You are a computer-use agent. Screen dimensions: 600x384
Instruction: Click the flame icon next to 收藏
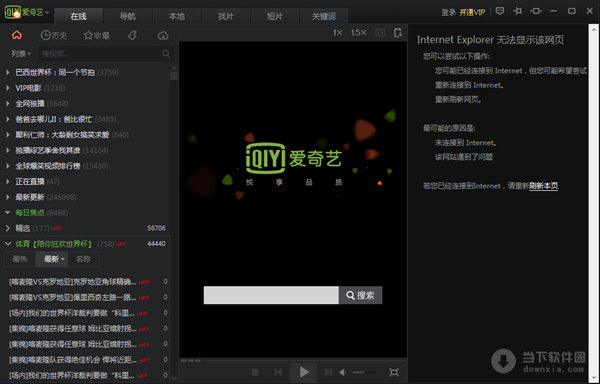point(132,36)
